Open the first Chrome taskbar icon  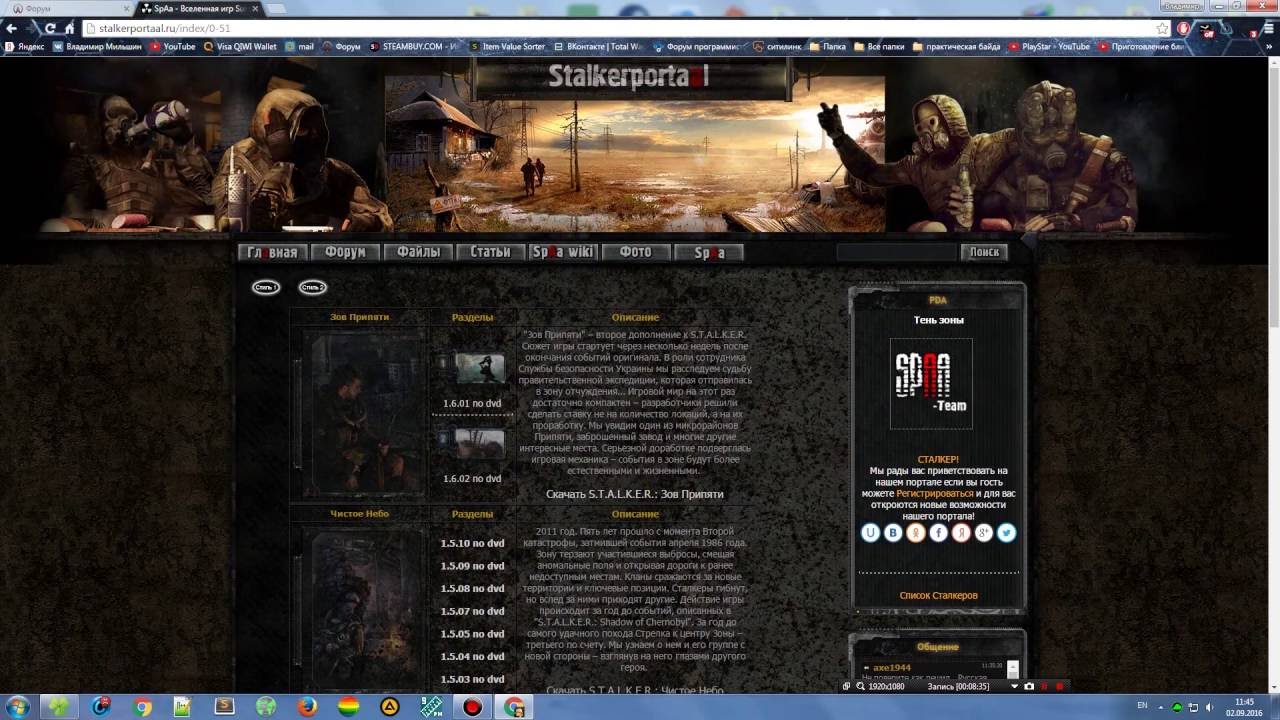(x=142, y=707)
